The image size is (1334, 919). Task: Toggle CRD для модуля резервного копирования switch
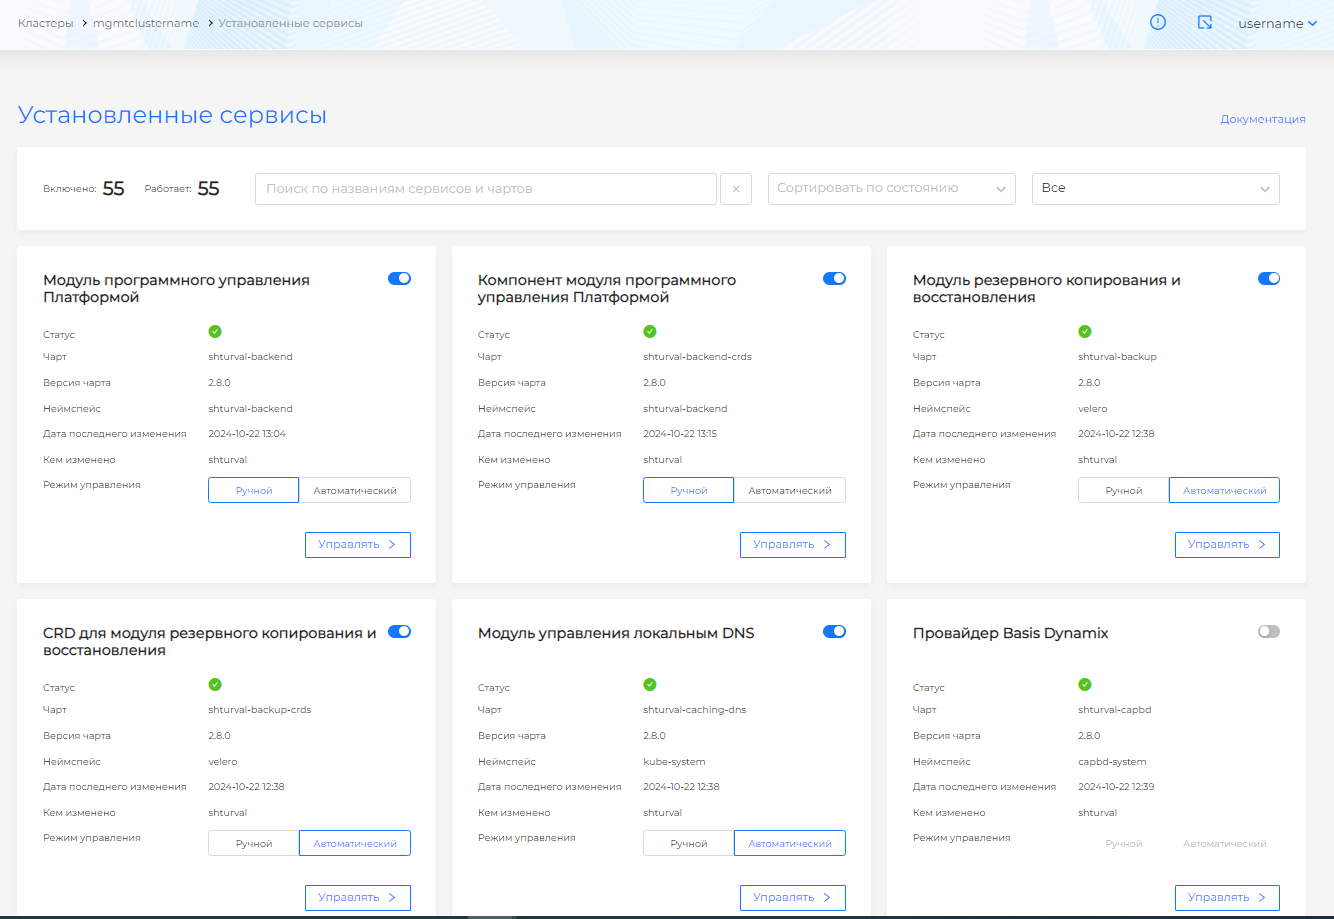coord(399,631)
